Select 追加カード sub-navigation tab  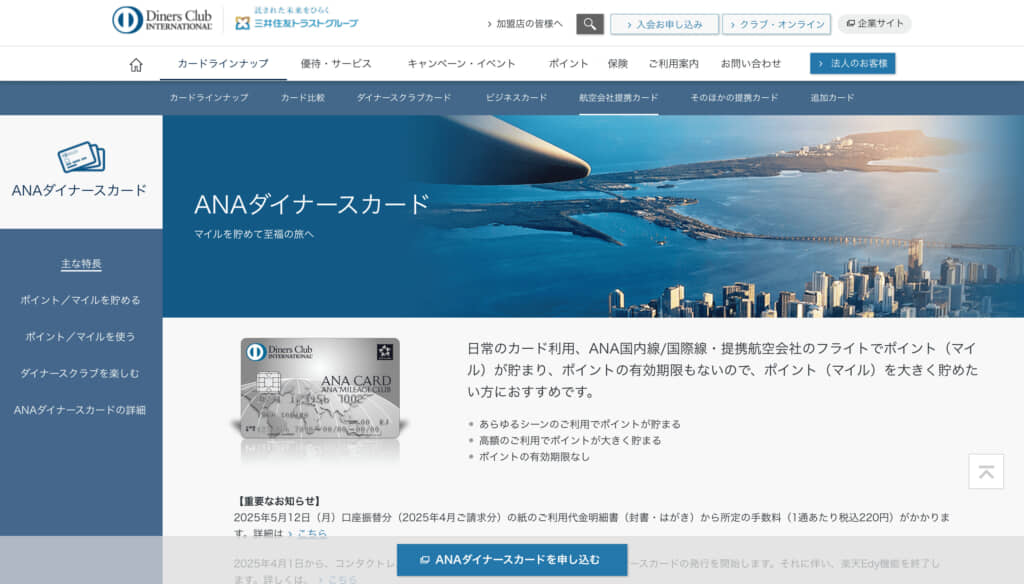(x=832, y=98)
